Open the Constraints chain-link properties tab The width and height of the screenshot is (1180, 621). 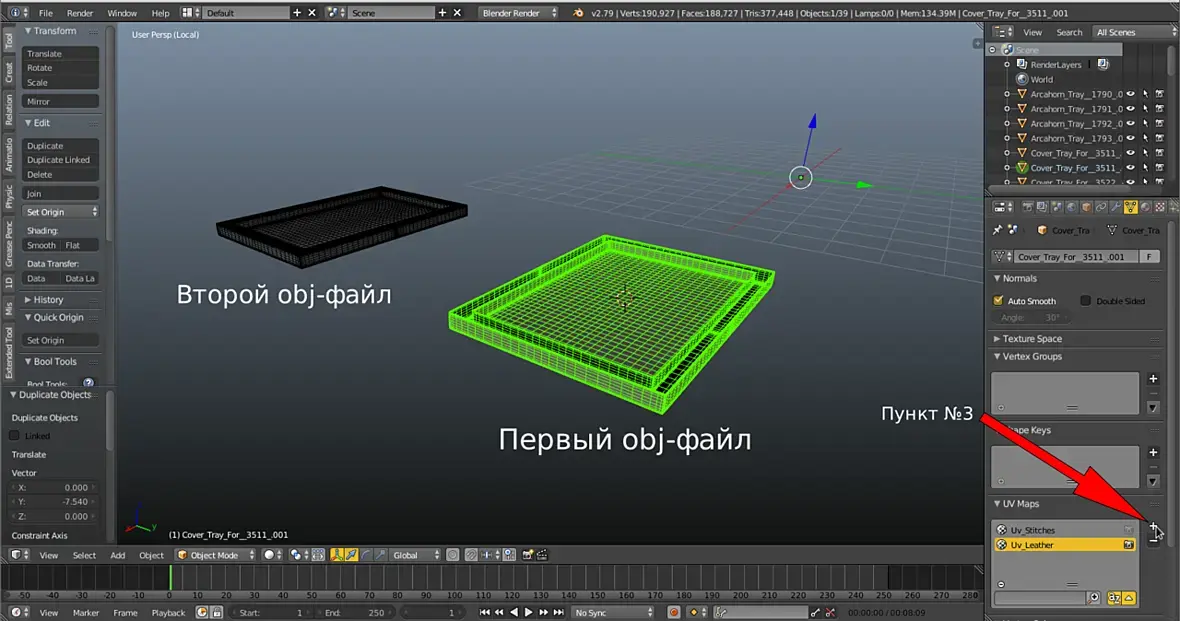(1101, 207)
